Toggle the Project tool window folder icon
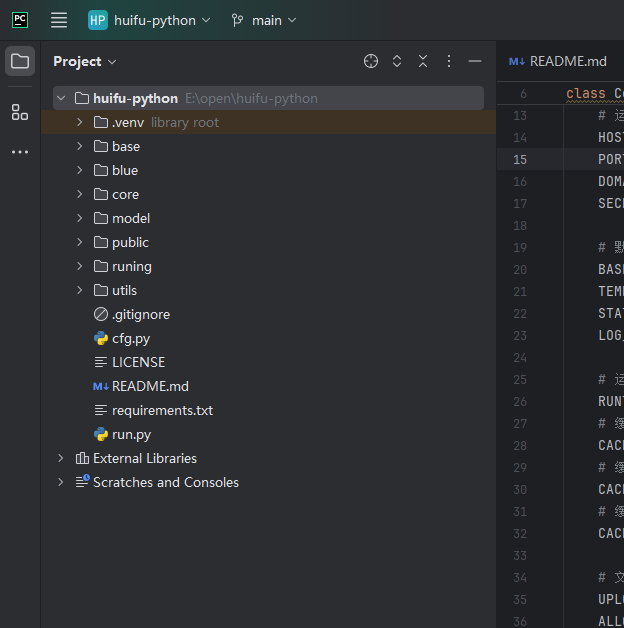Screen dimensions: 624x628 click(x=20, y=61)
